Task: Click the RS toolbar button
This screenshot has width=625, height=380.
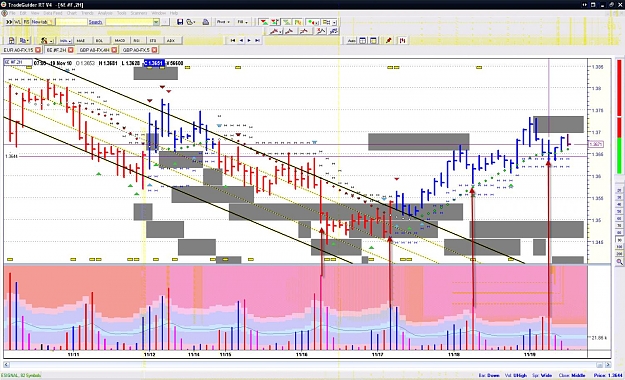Action: (27, 22)
